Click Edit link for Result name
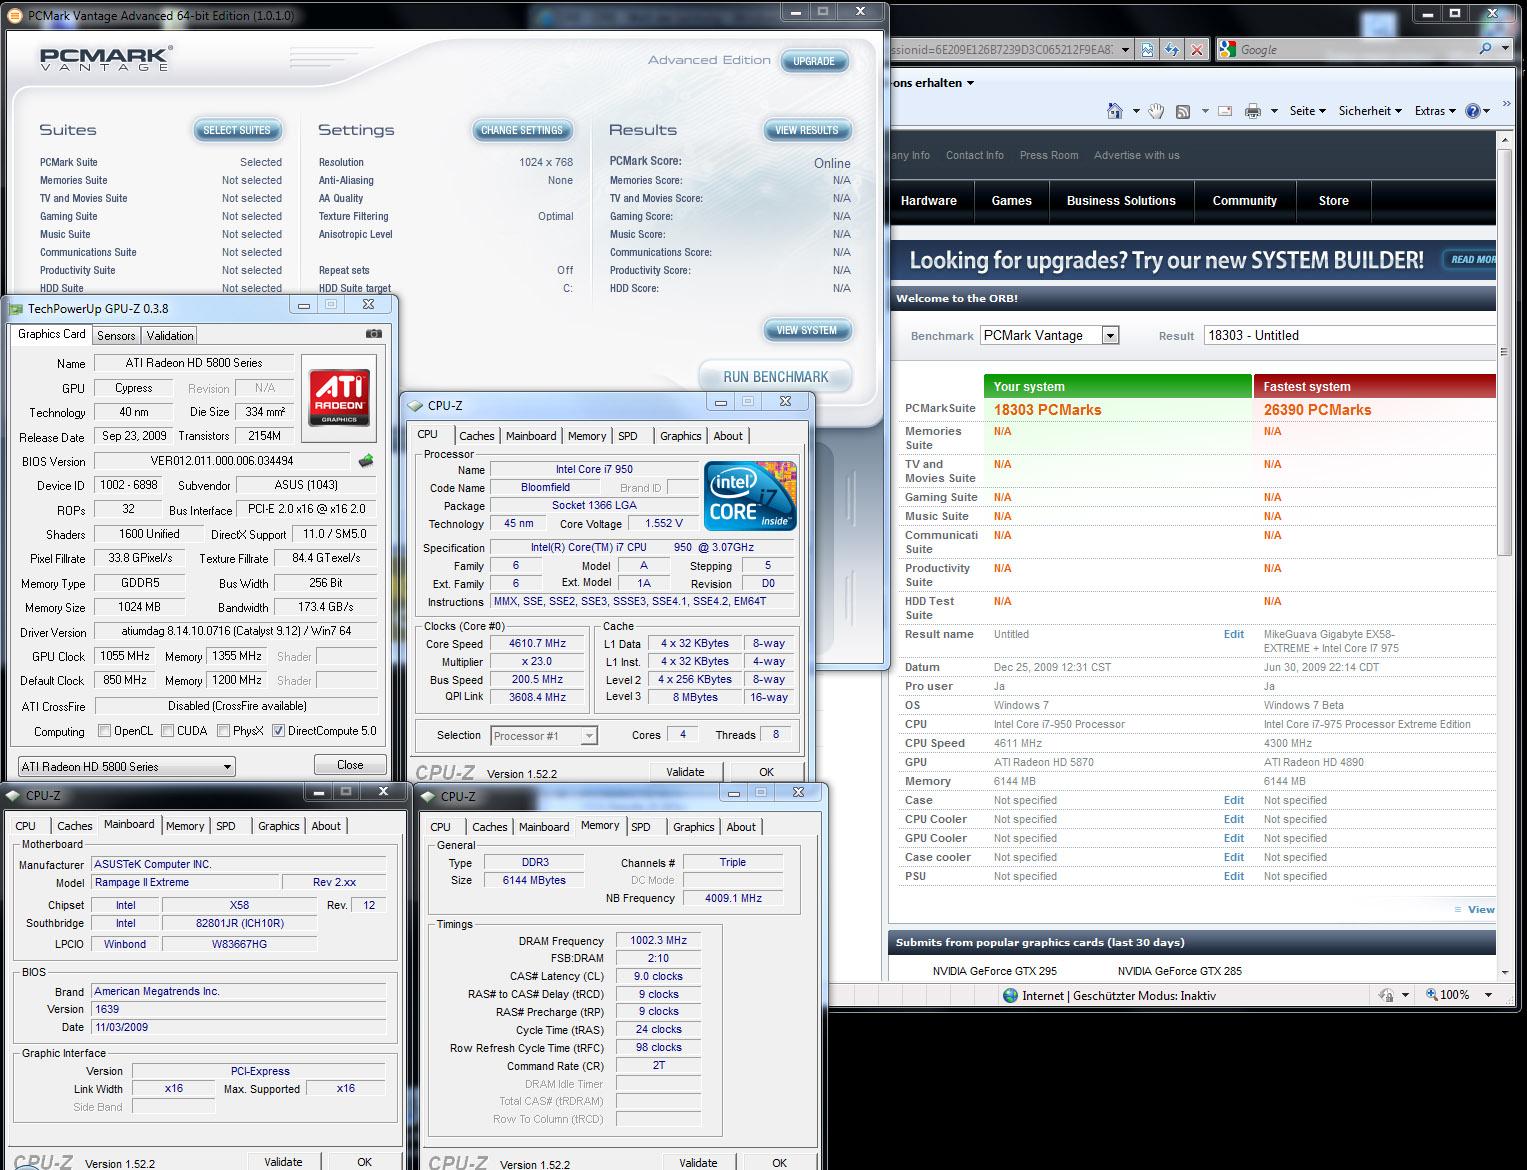Image resolution: width=1527 pixels, height=1170 pixels. pyautogui.click(x=1234, y=634)
